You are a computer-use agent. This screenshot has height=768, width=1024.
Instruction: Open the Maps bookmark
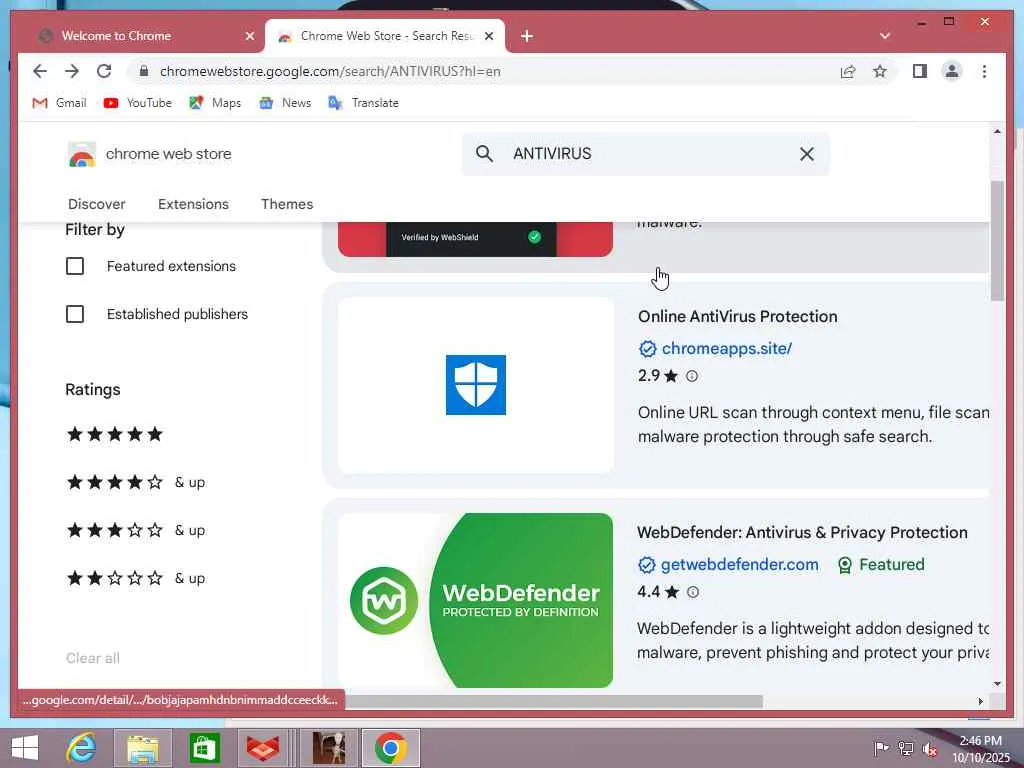point(215,103)
